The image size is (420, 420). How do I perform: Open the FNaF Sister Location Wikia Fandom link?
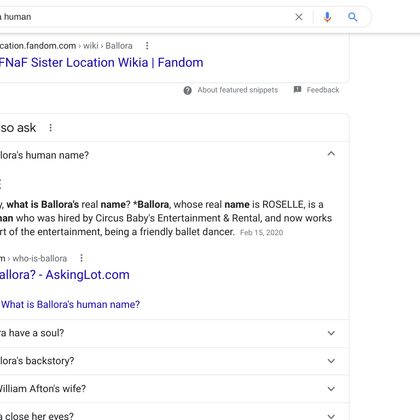101,63
